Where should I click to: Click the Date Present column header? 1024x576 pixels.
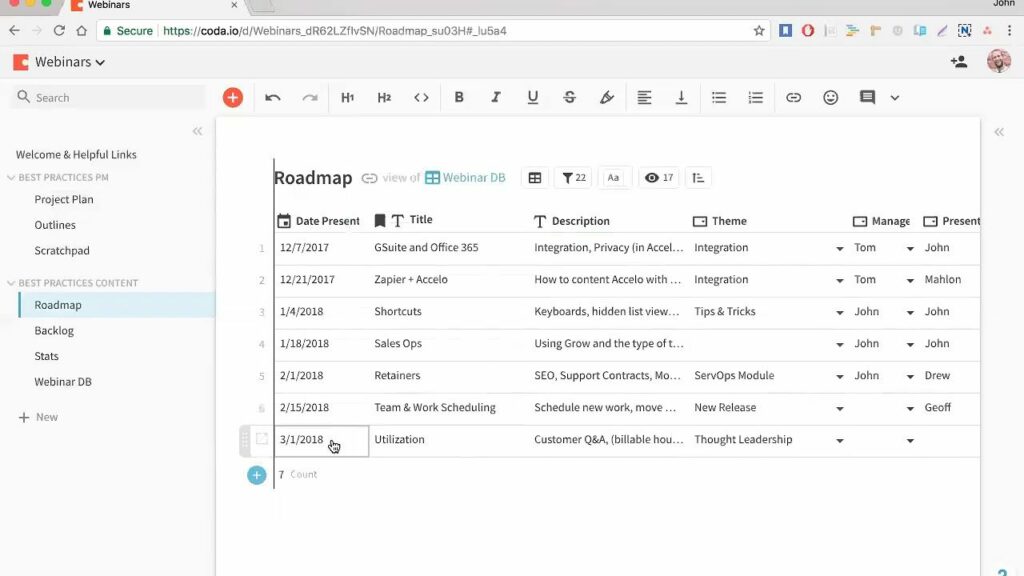(319, 221)
